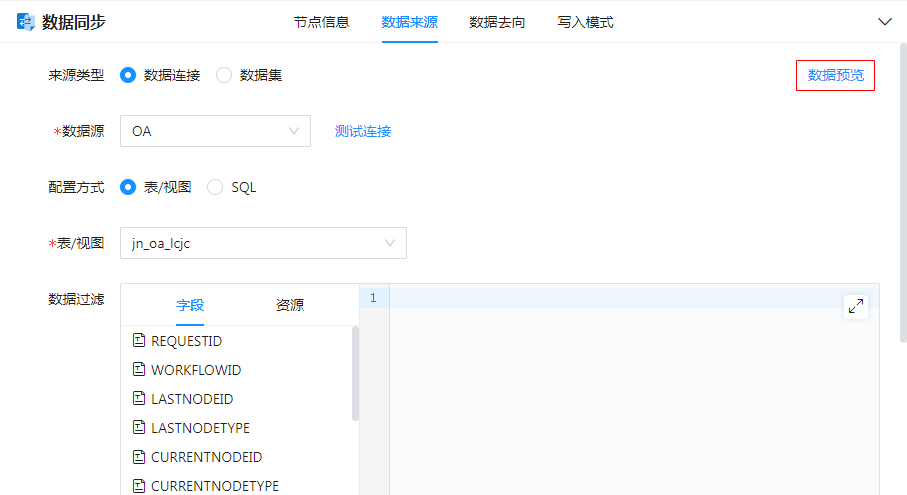Click the LASTNODEID field type icon
This screenshot has width=907, height=495.
click(x=139, y=399)
